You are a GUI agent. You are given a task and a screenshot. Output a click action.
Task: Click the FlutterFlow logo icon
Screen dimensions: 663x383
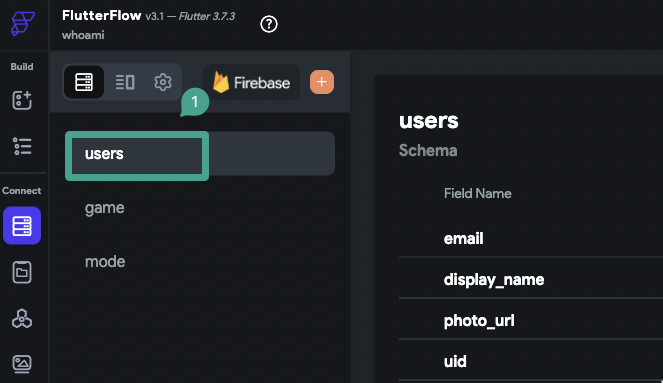[x=22, y=24]
